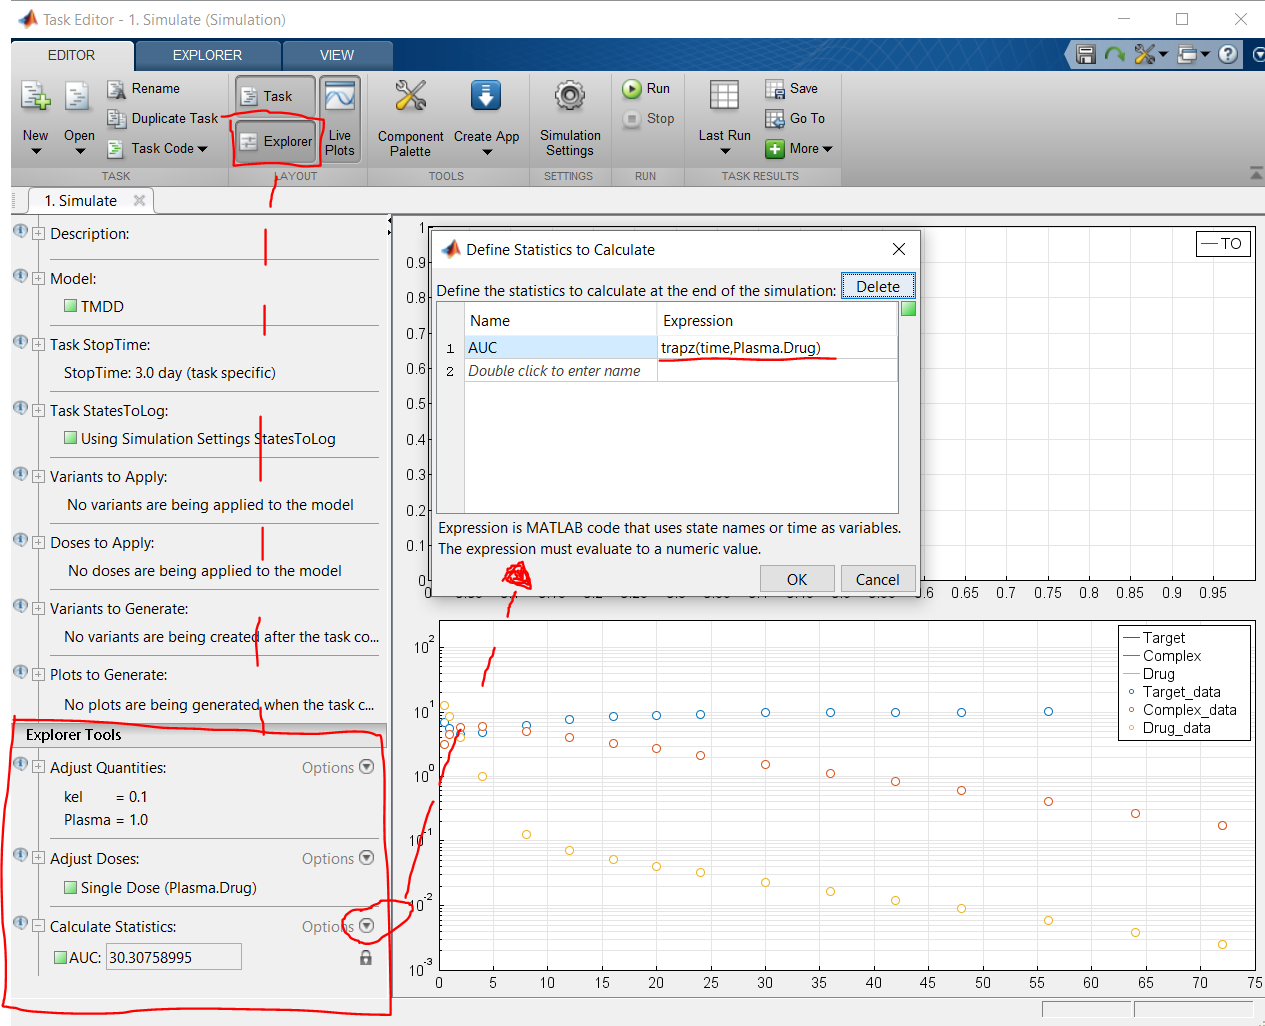Click the Live Plots icon
This screenshot has width=1265, height=1026.
(340, 97)
